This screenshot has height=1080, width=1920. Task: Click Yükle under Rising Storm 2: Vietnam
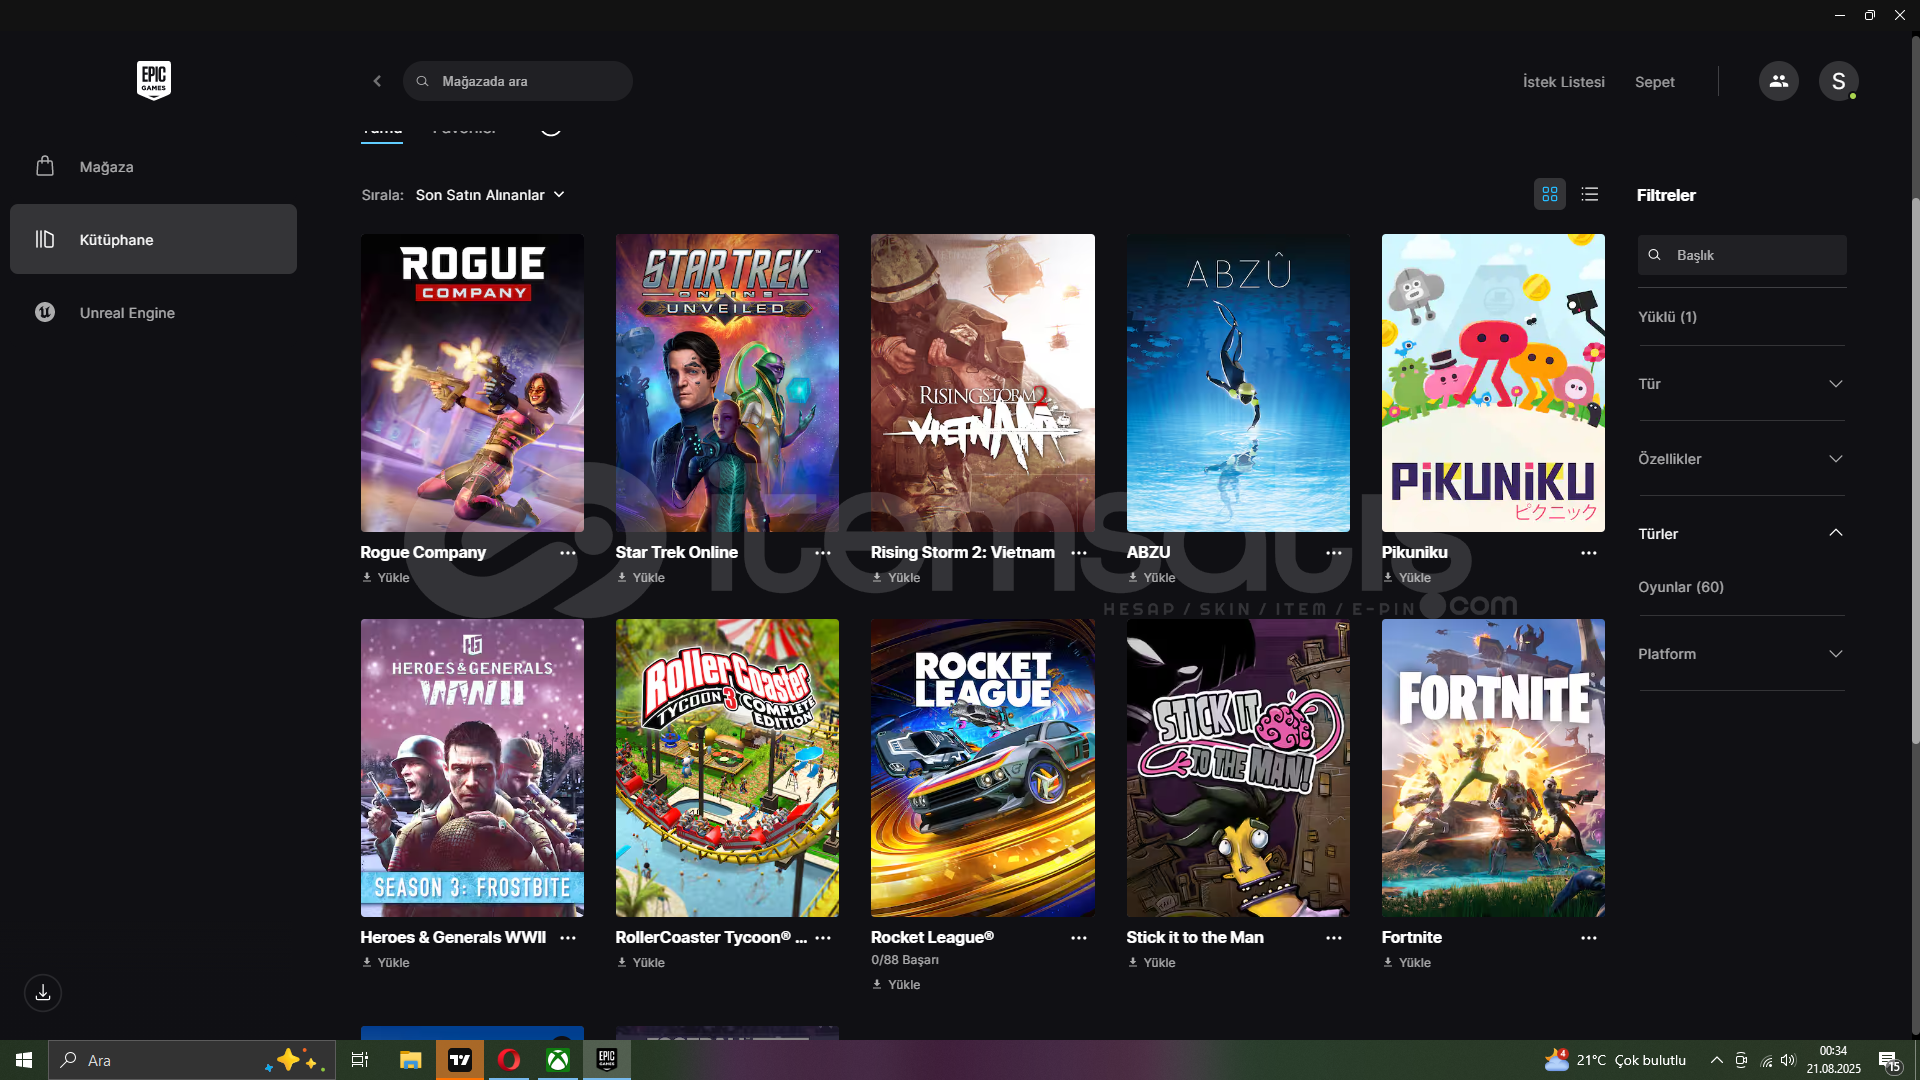pyautogui.click(x=896, y=578)
